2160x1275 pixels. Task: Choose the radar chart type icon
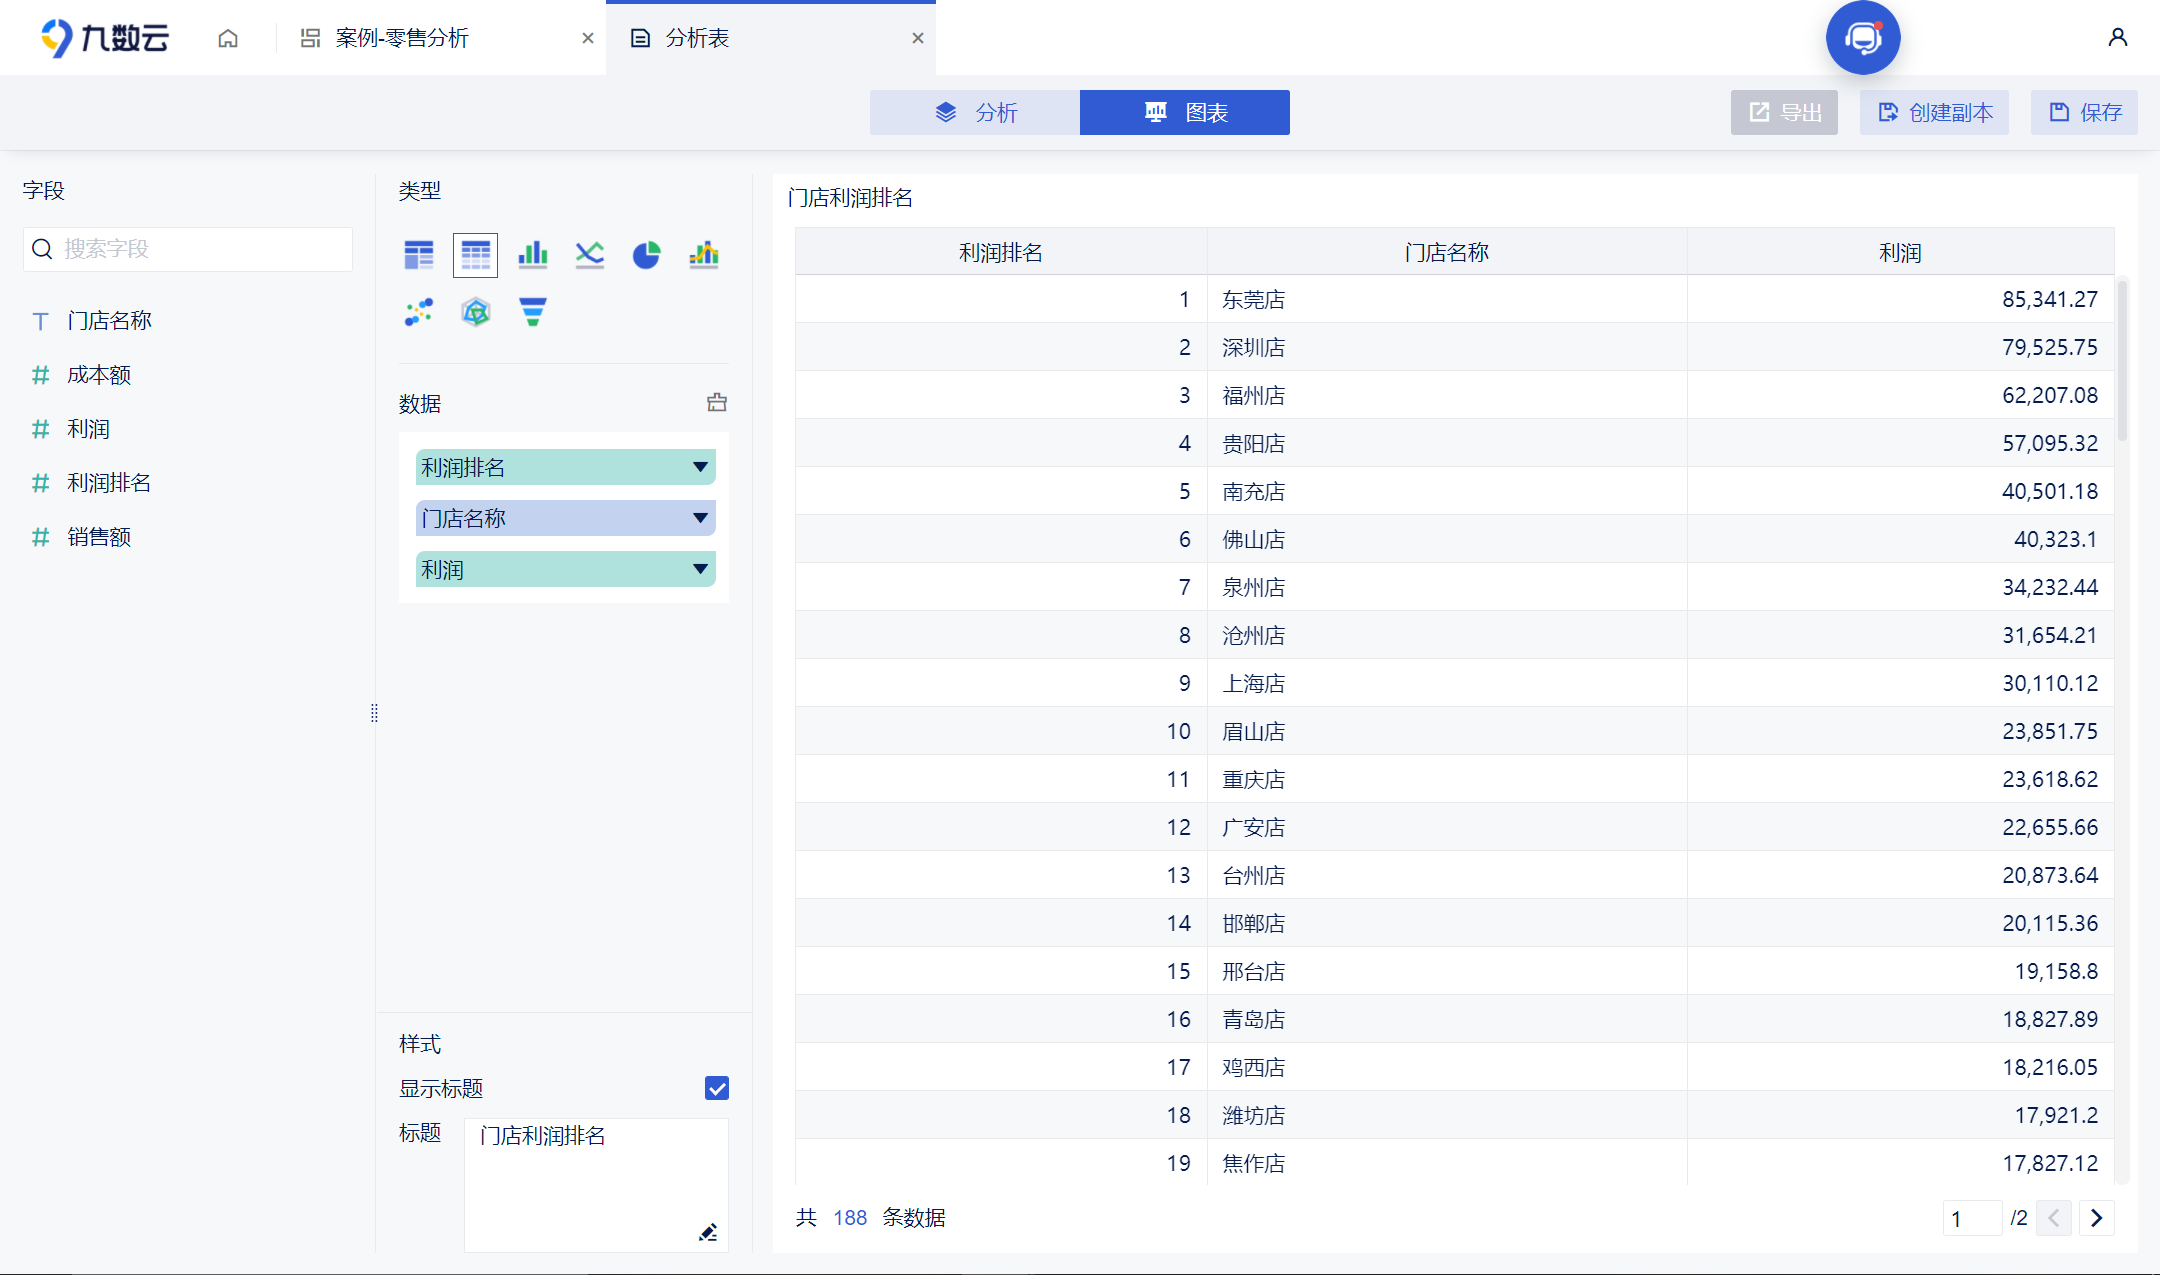(476, 312)
